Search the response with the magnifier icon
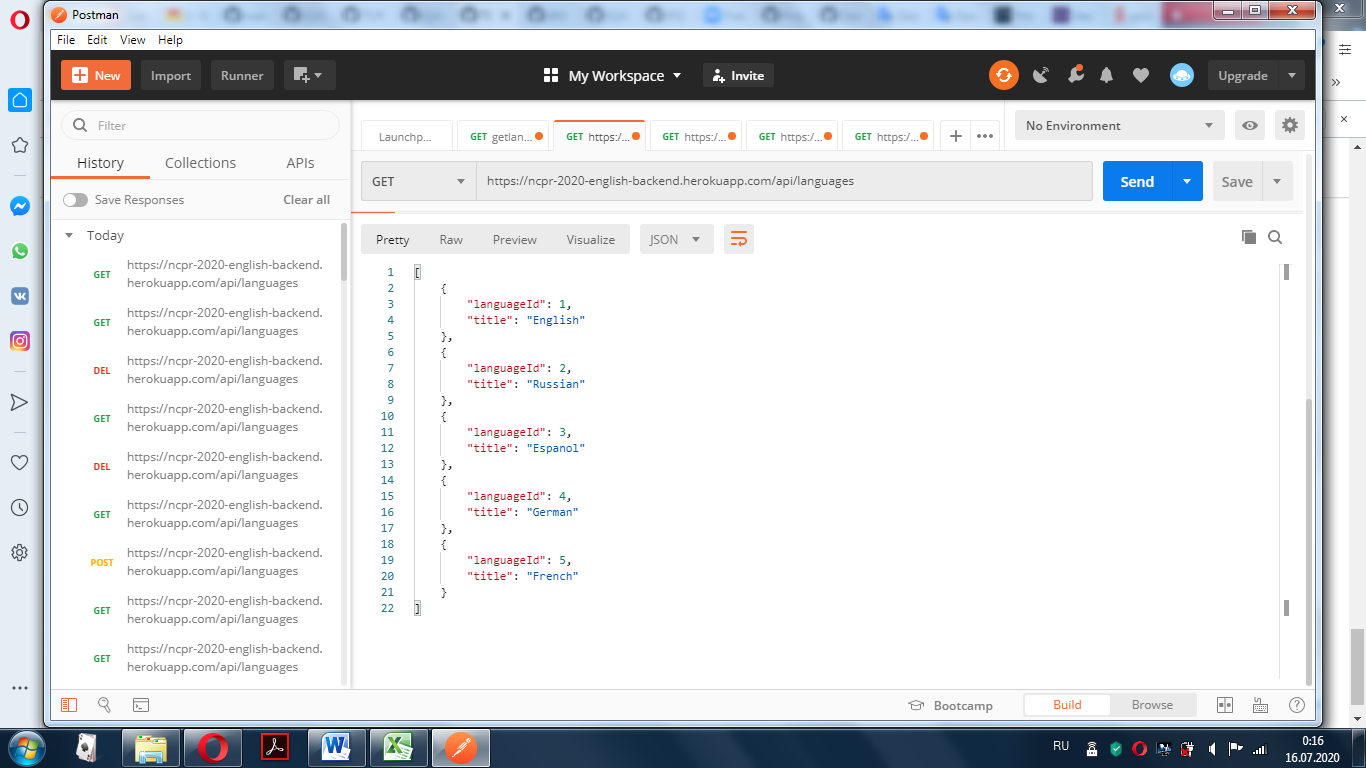This screenshot has height=768, width=1366. [1276, 238]
